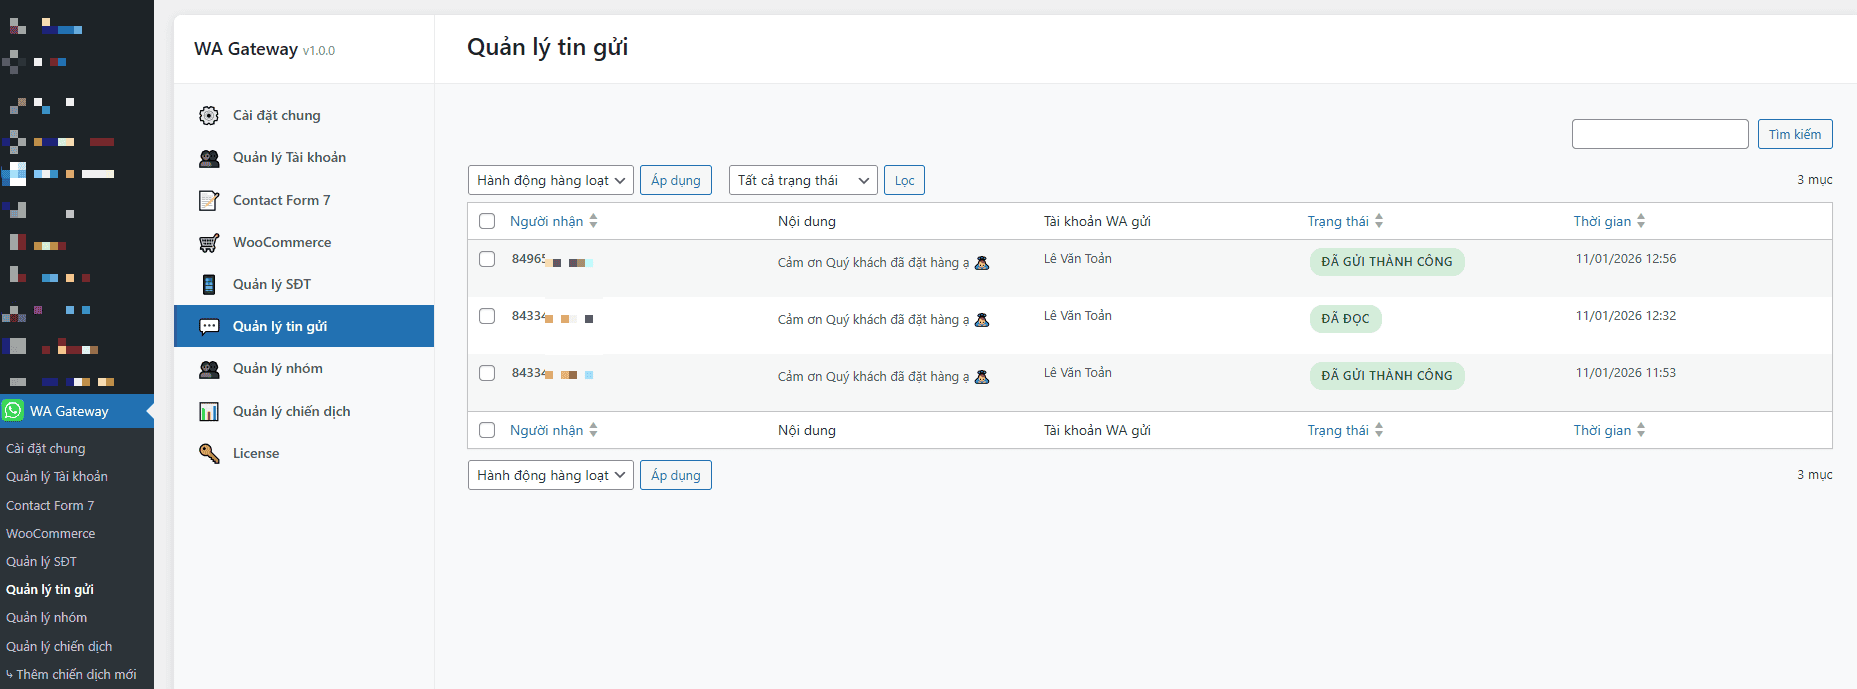Click inside the search text field

pyautogui.click(x=1659, y=134)
